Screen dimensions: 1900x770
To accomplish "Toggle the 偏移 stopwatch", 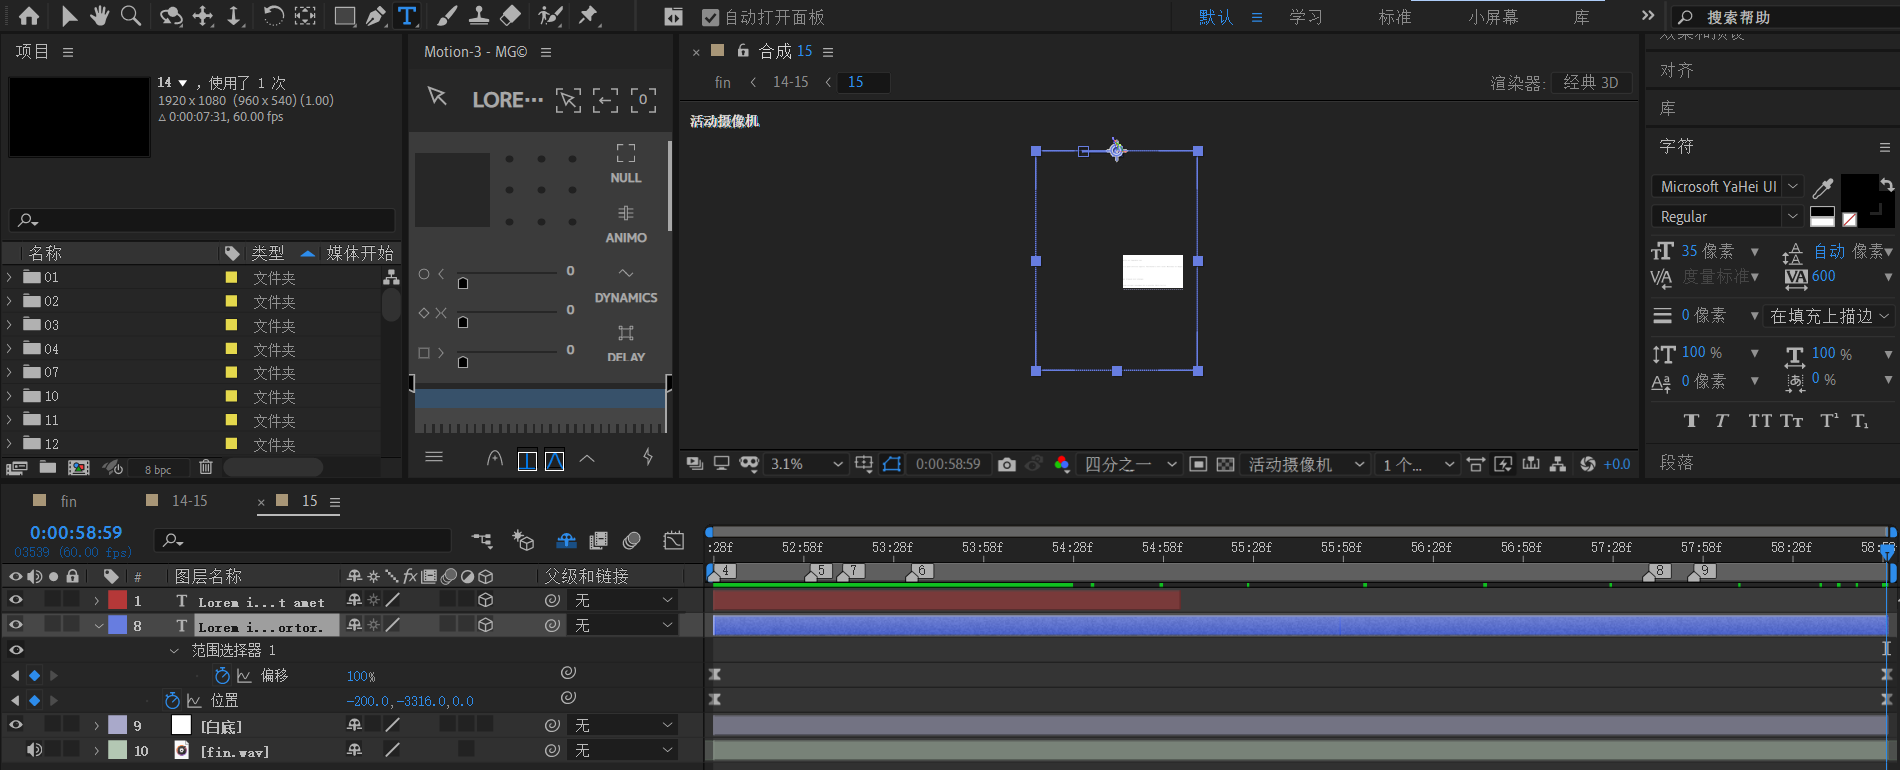I will [x=222, y=676].
